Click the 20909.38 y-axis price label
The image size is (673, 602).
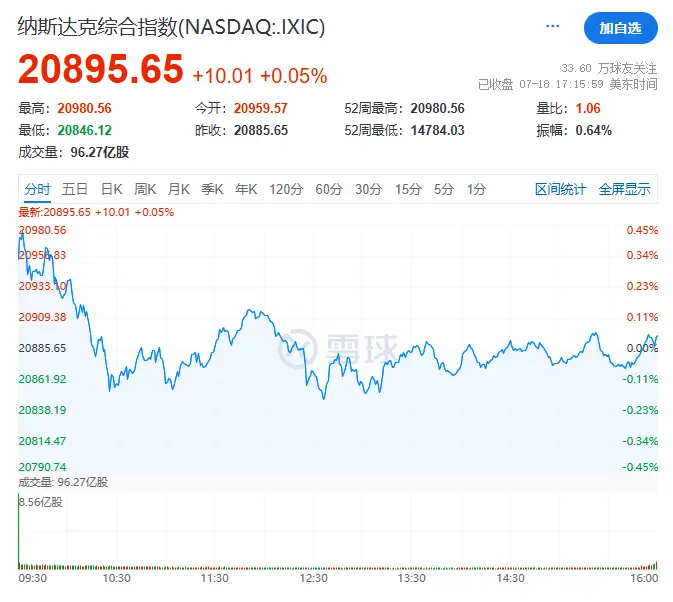tap(42, 317)
